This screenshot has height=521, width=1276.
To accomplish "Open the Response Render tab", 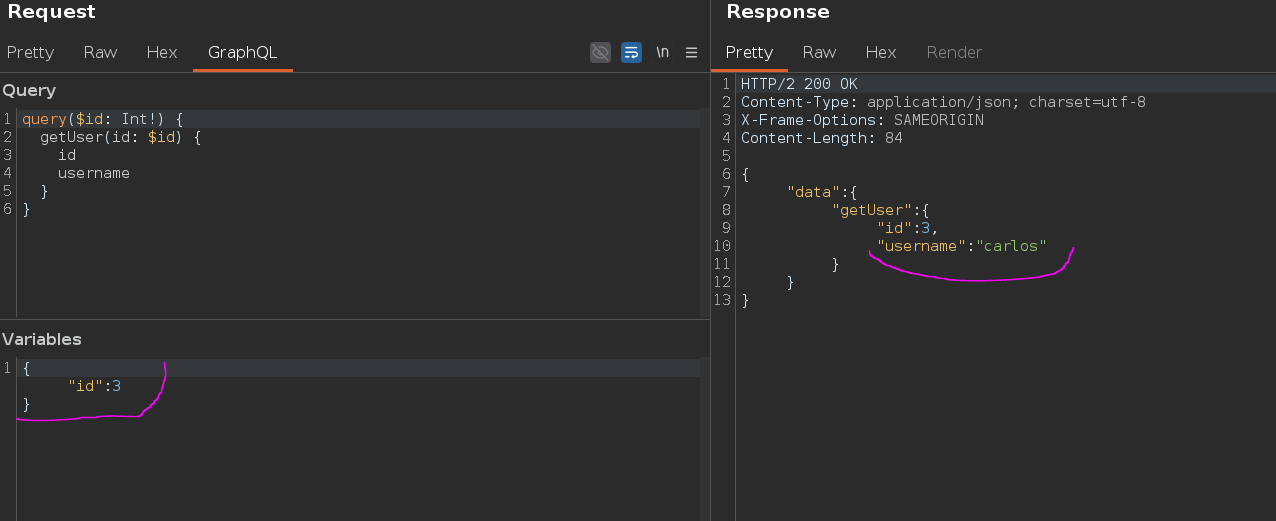I will coord(954,52).
